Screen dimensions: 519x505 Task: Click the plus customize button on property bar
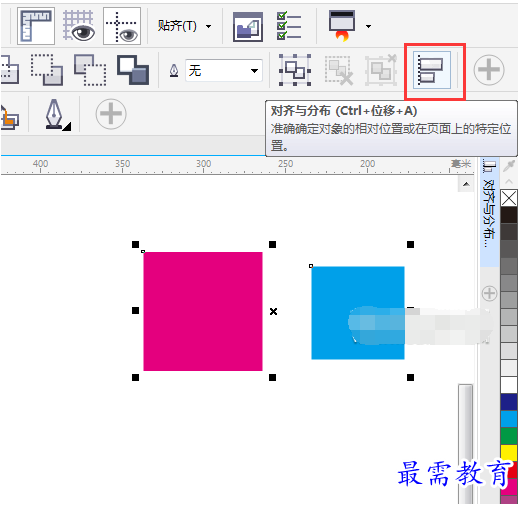(489, 70)
